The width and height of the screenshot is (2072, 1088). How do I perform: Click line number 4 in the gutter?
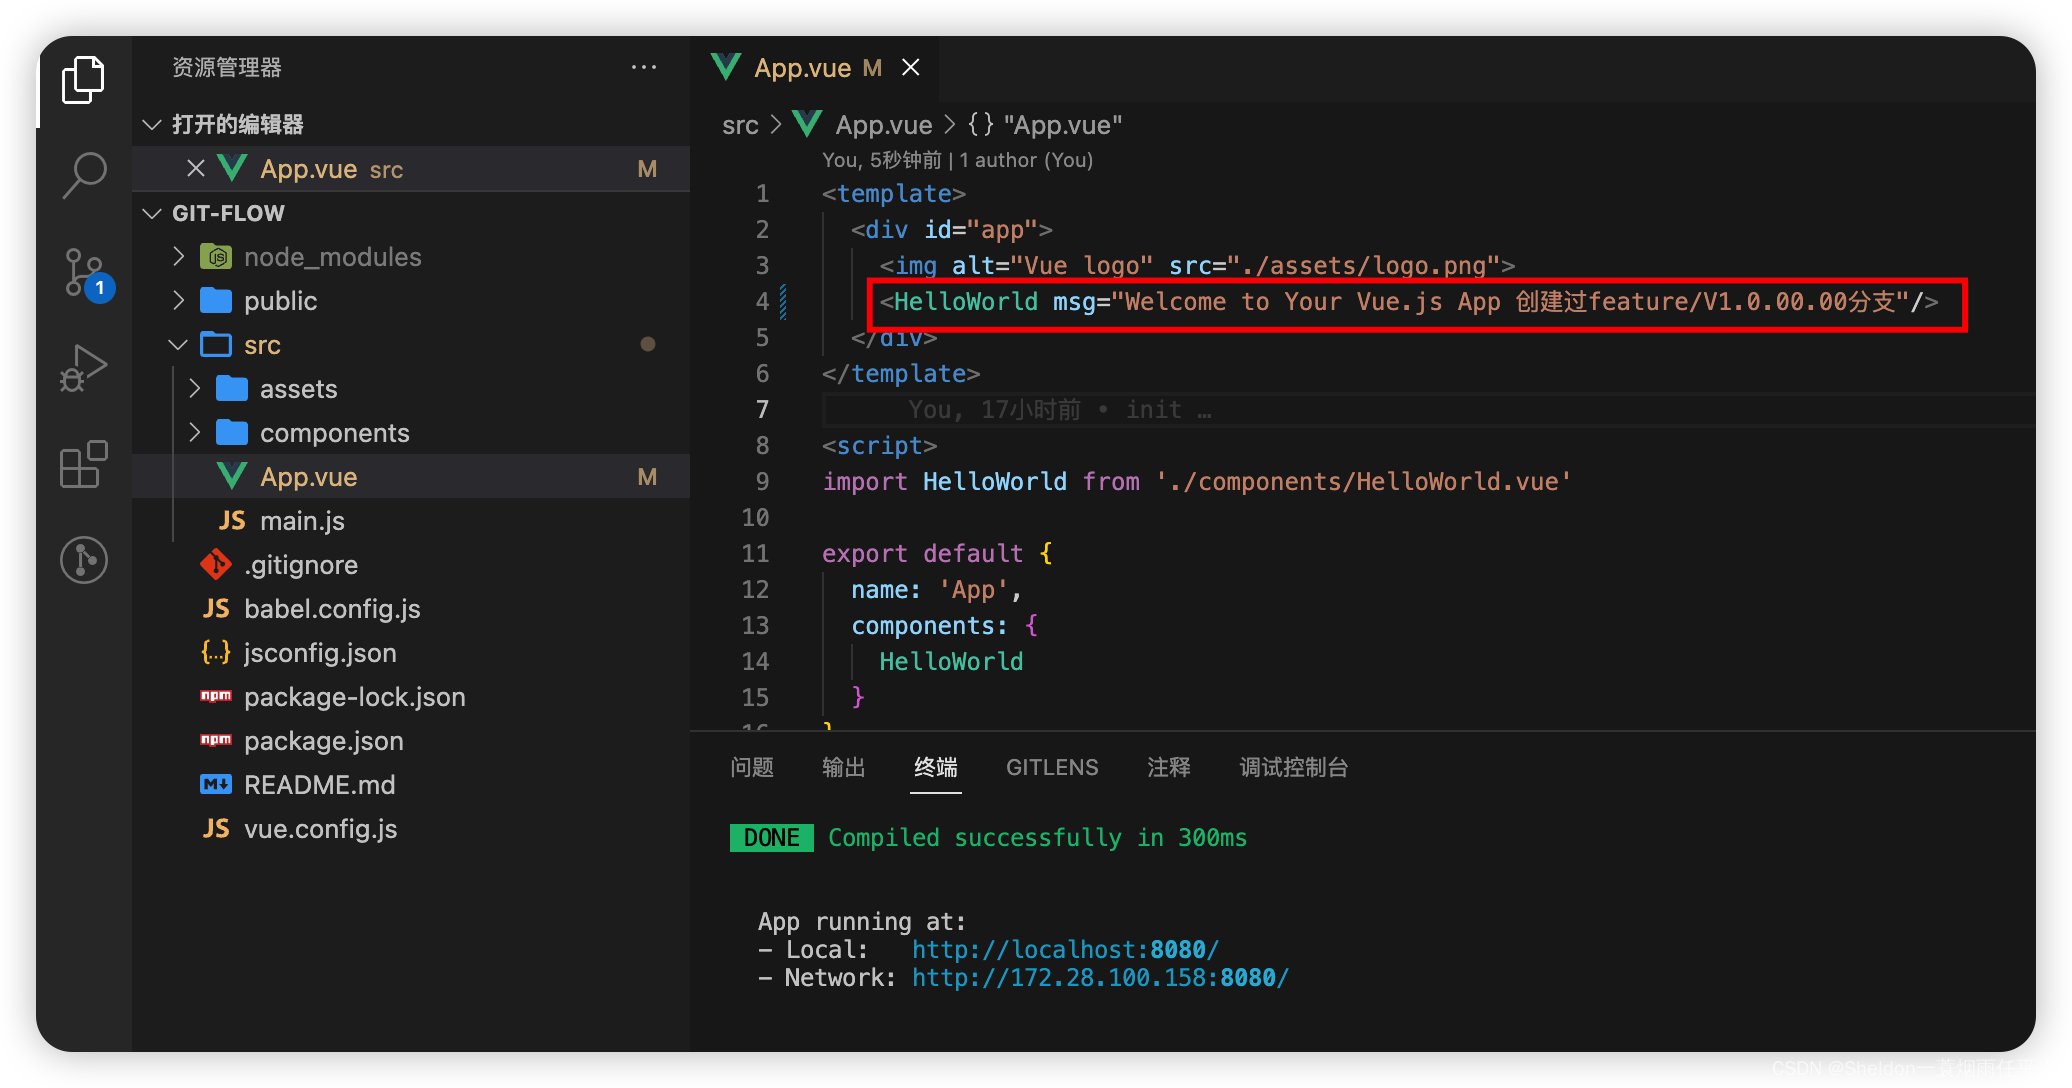tap(762, 301)
